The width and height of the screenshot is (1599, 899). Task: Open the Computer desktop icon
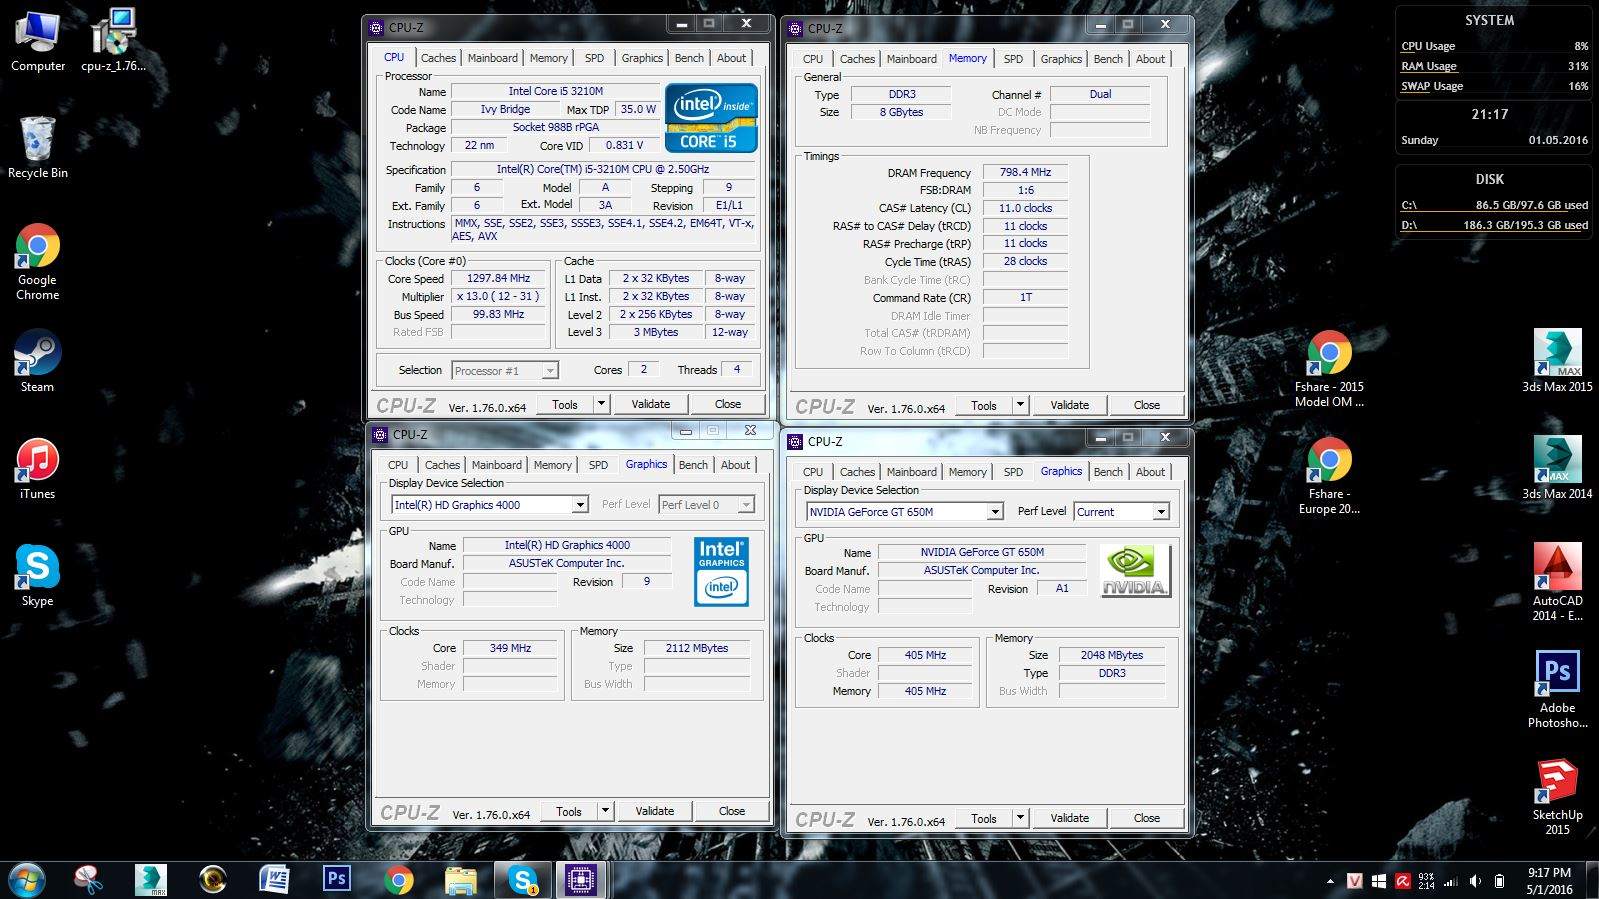[x=37, y=40]
